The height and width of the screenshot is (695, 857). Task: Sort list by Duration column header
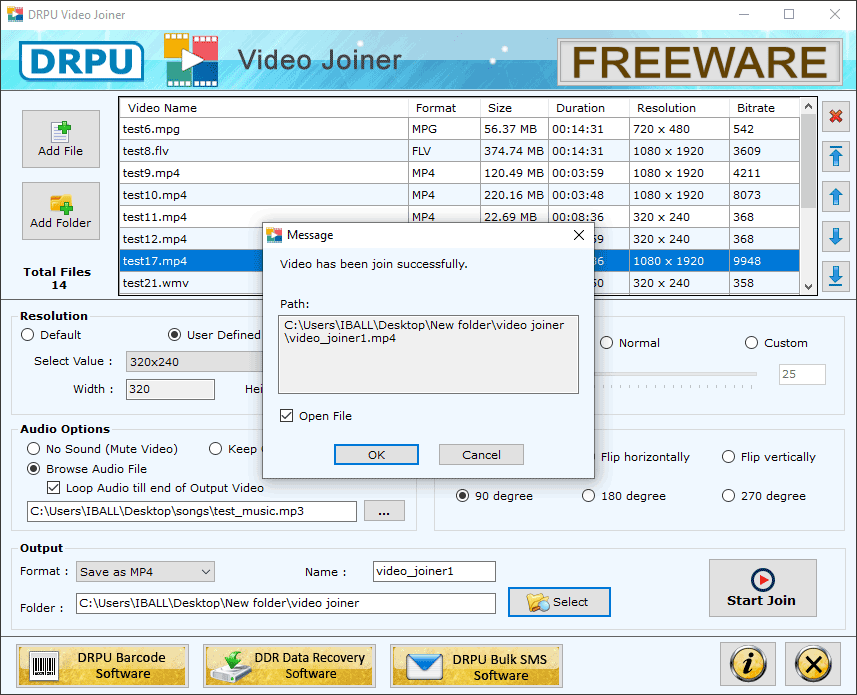[589, 108]
